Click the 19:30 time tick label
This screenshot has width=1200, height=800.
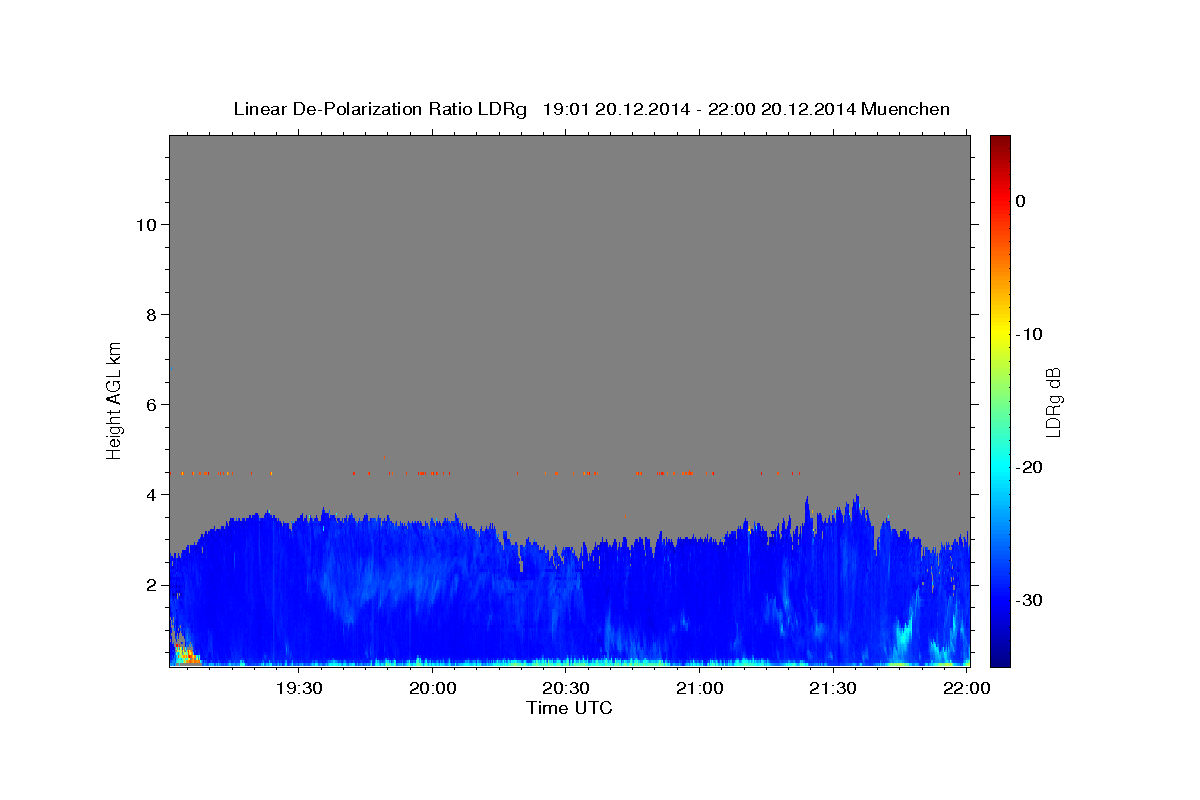click(300, 688)
